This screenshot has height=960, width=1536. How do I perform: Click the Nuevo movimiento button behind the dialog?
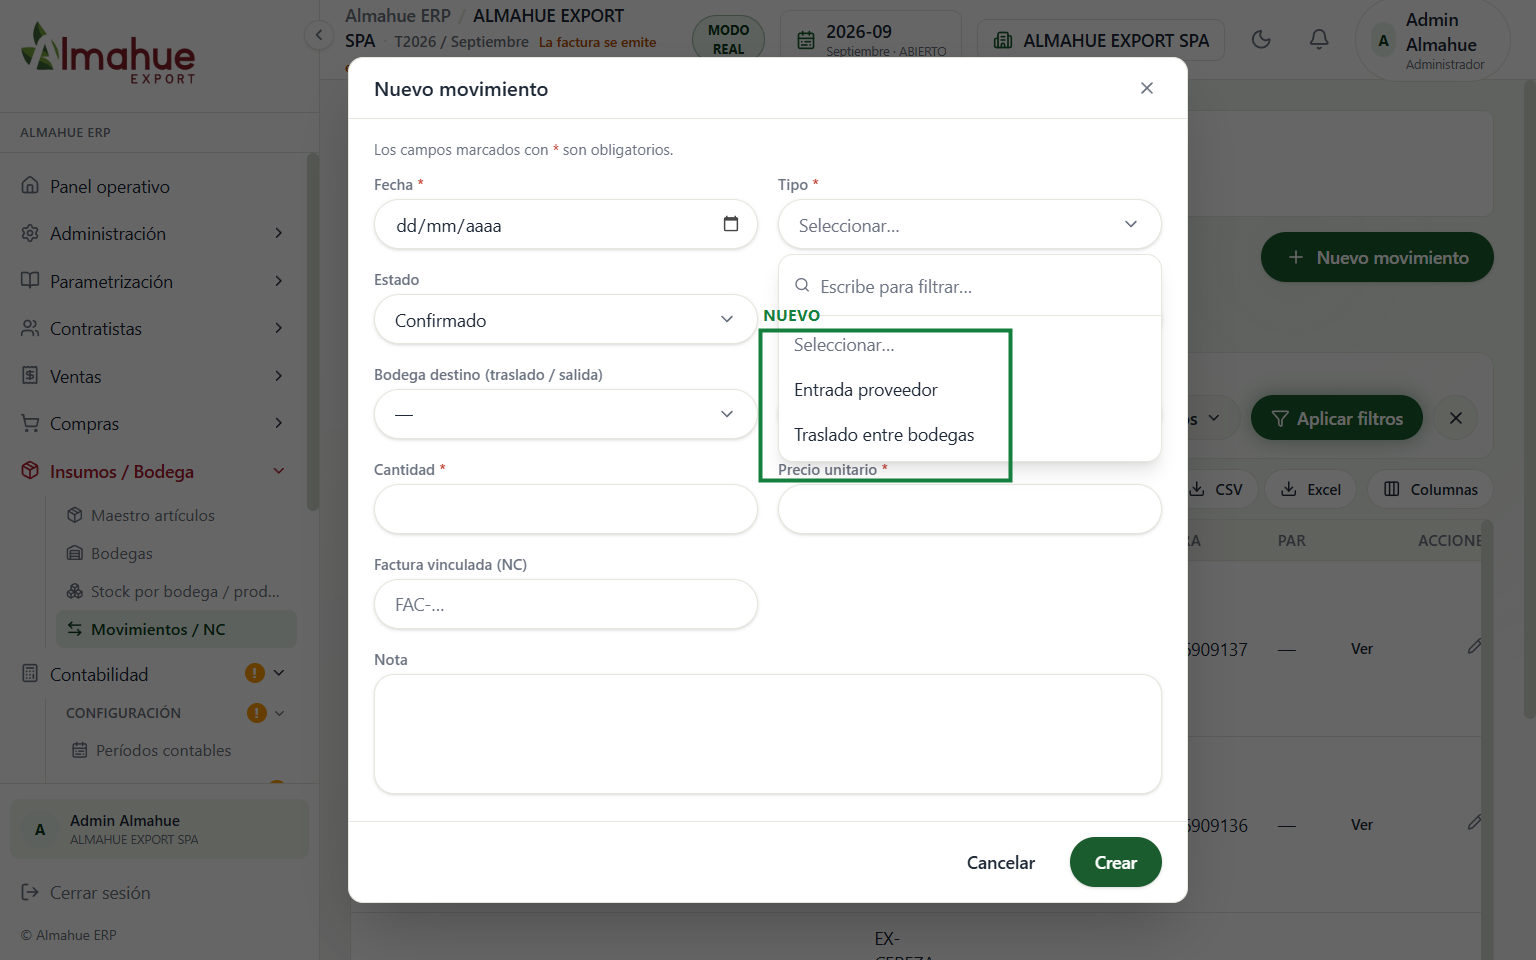tap(1377, 257)
